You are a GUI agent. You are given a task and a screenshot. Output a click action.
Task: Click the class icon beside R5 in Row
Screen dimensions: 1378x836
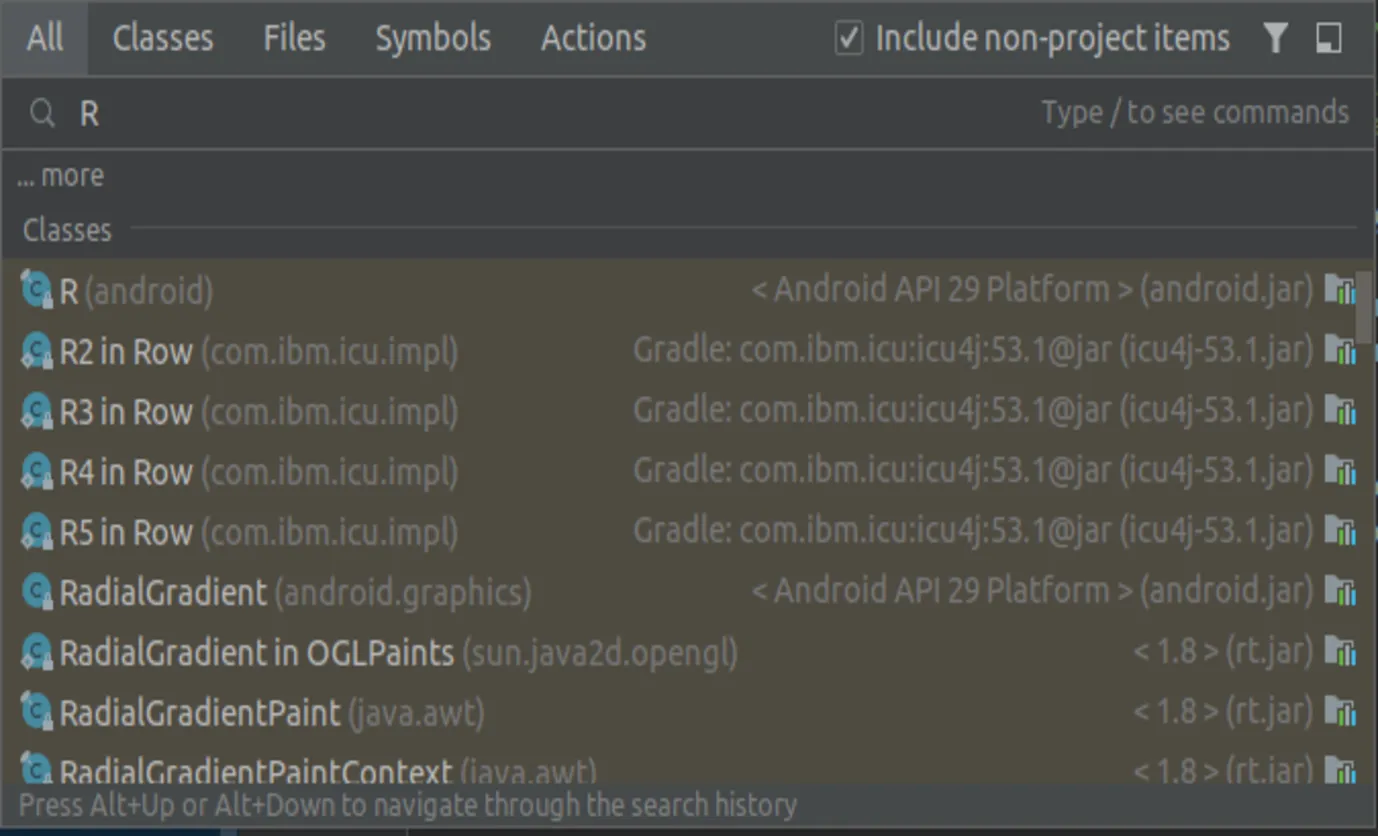click(x=37, y=531)
